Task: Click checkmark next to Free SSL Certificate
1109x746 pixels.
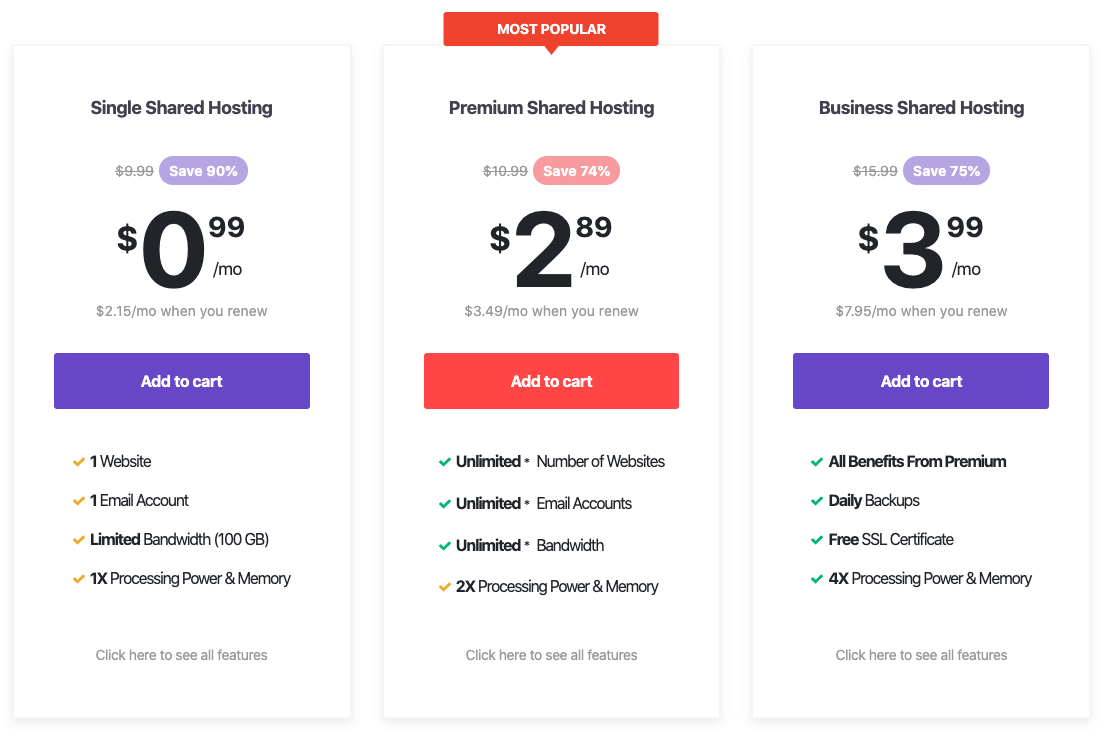Action: tap(817, 540)
